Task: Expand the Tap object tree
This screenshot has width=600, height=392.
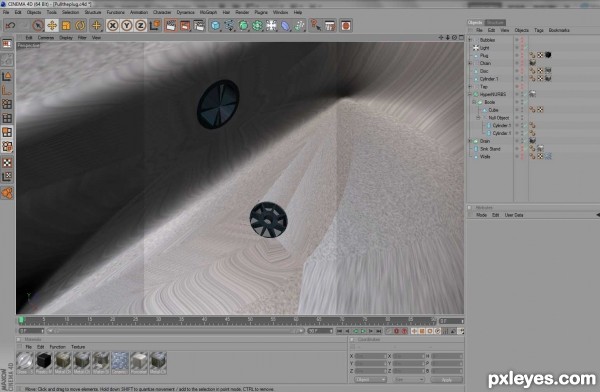Action: click(471, 87)
